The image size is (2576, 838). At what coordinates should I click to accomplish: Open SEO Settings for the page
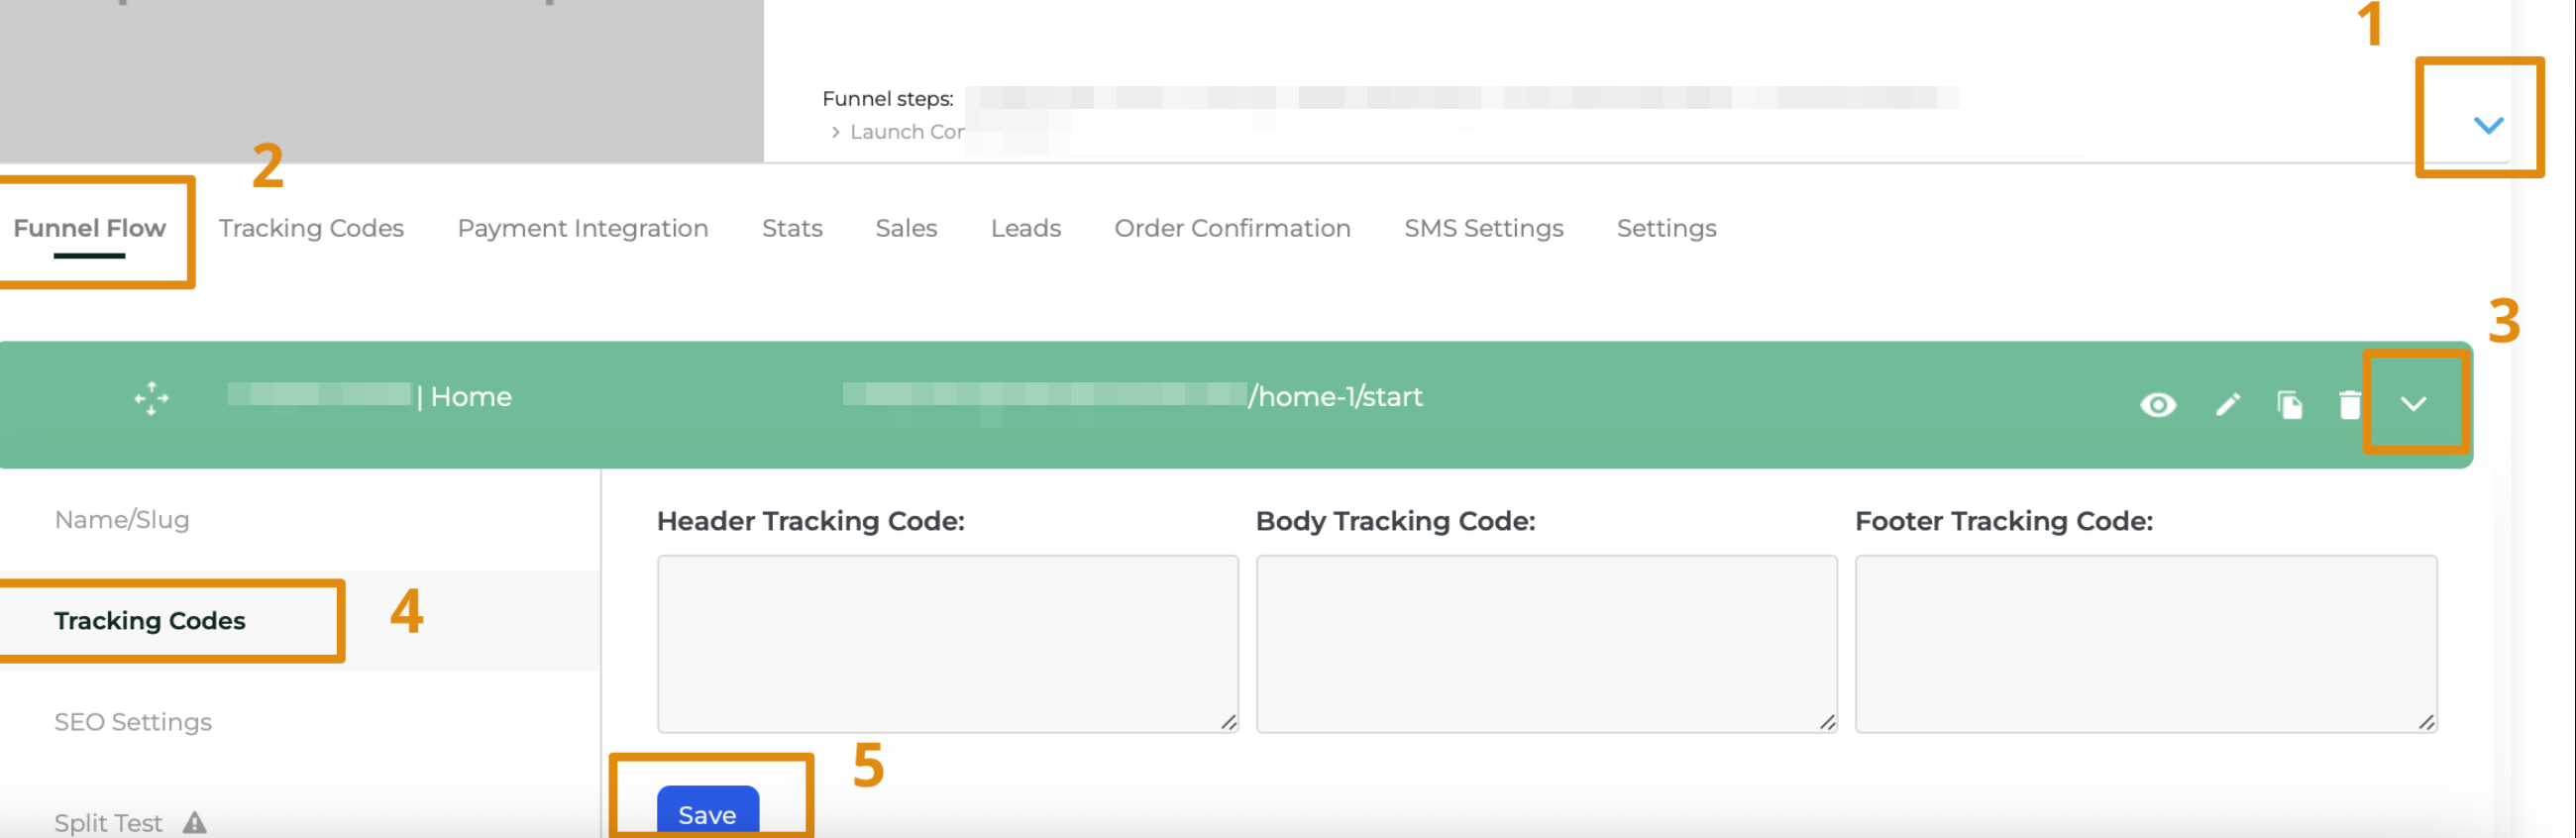pos(133,721)
